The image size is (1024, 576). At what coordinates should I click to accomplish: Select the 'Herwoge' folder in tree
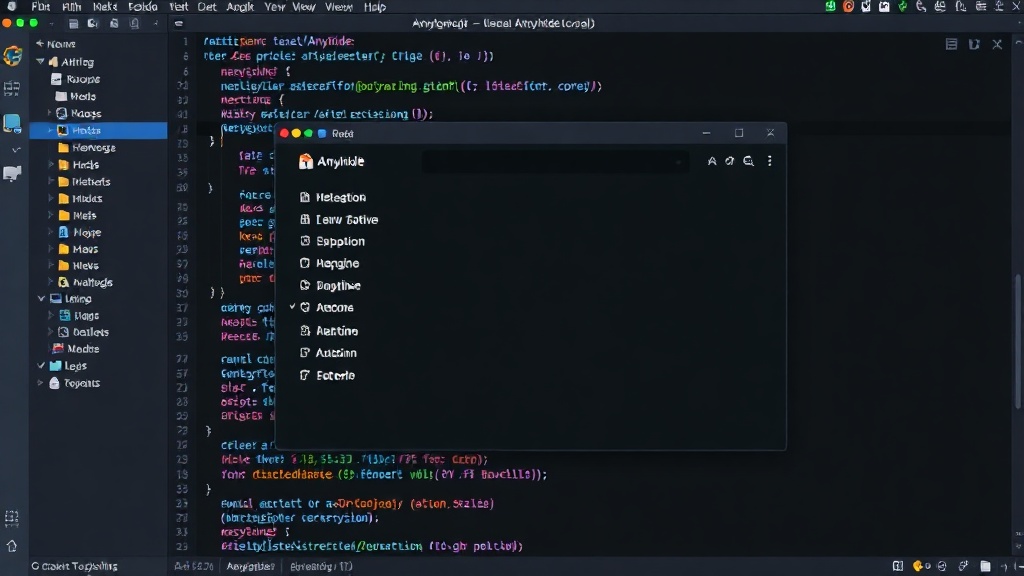87,148
